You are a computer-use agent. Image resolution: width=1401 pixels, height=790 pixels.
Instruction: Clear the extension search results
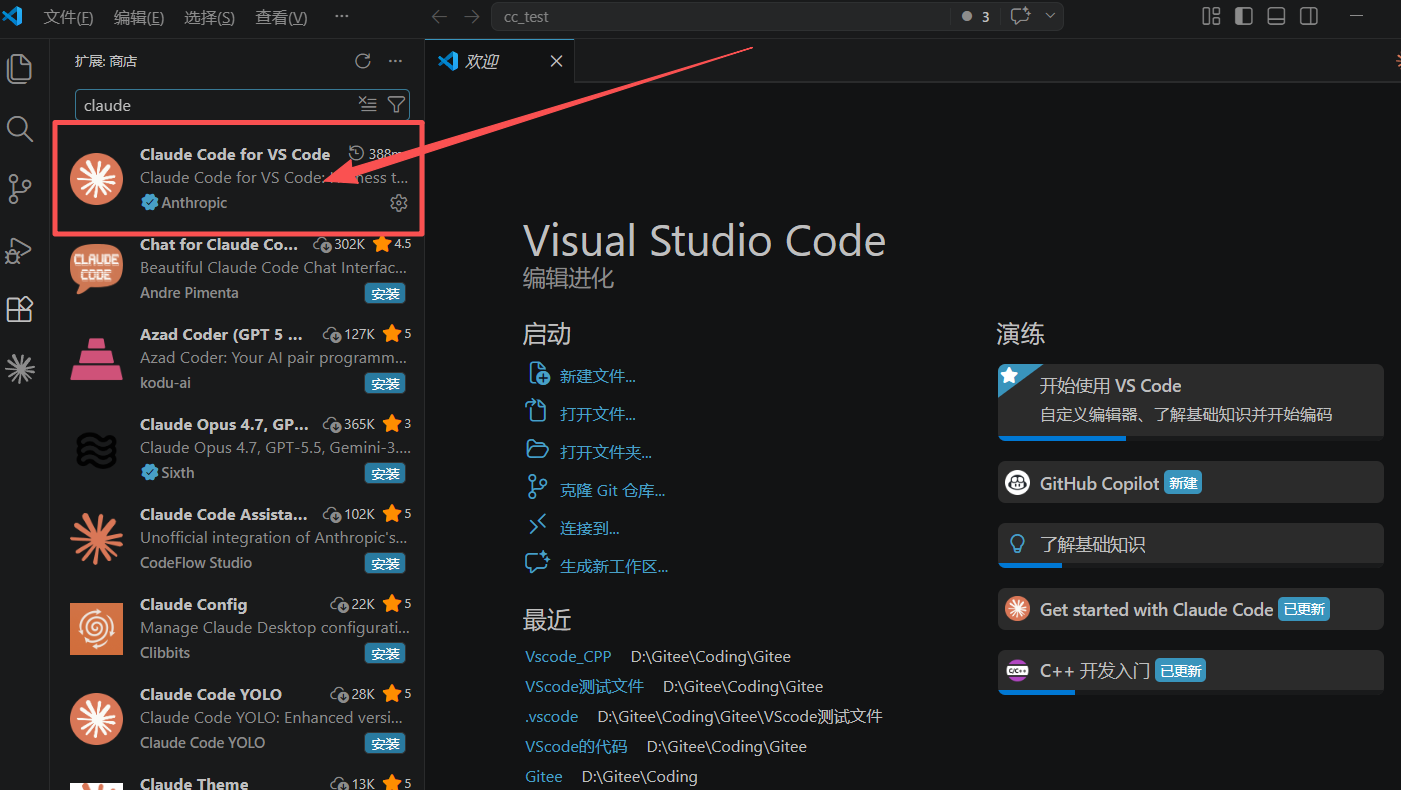[x=368, y=104]
